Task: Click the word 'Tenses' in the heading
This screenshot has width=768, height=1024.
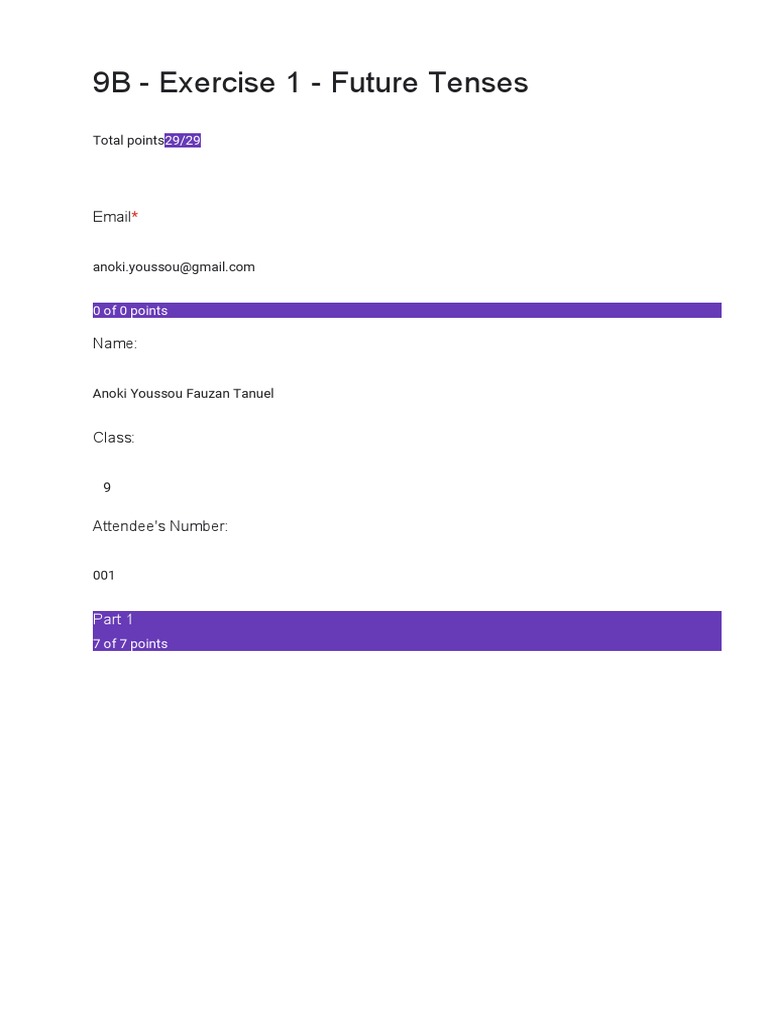Action: tap(478, 83)
